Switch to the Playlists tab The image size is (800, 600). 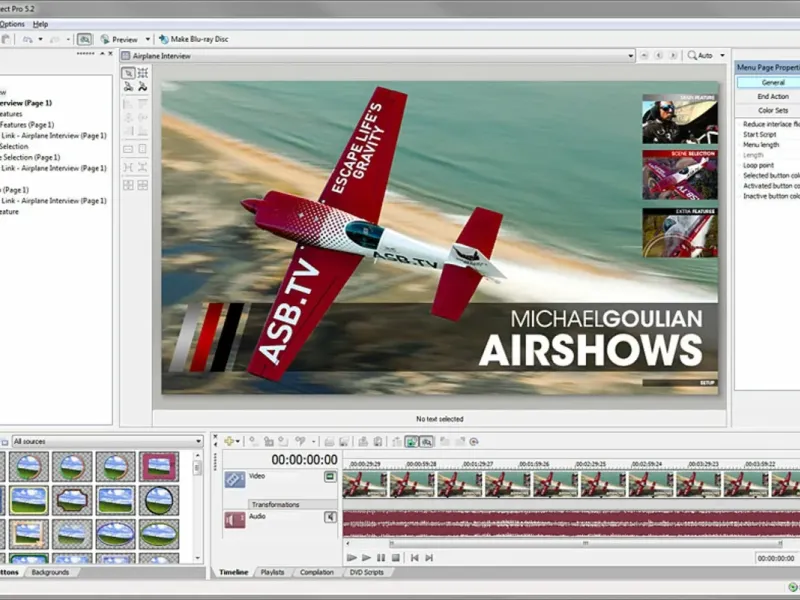272,572
